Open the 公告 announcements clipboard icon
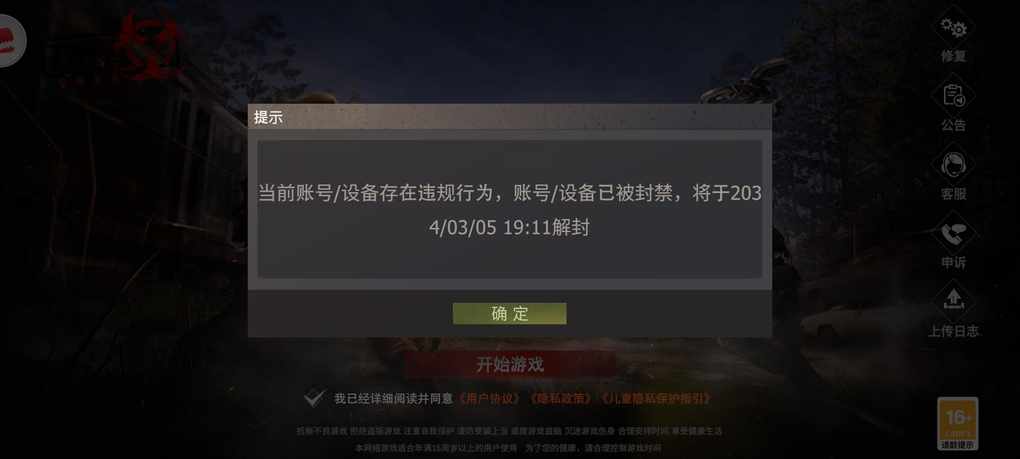The image size is (1020, 459). (954, 97)
